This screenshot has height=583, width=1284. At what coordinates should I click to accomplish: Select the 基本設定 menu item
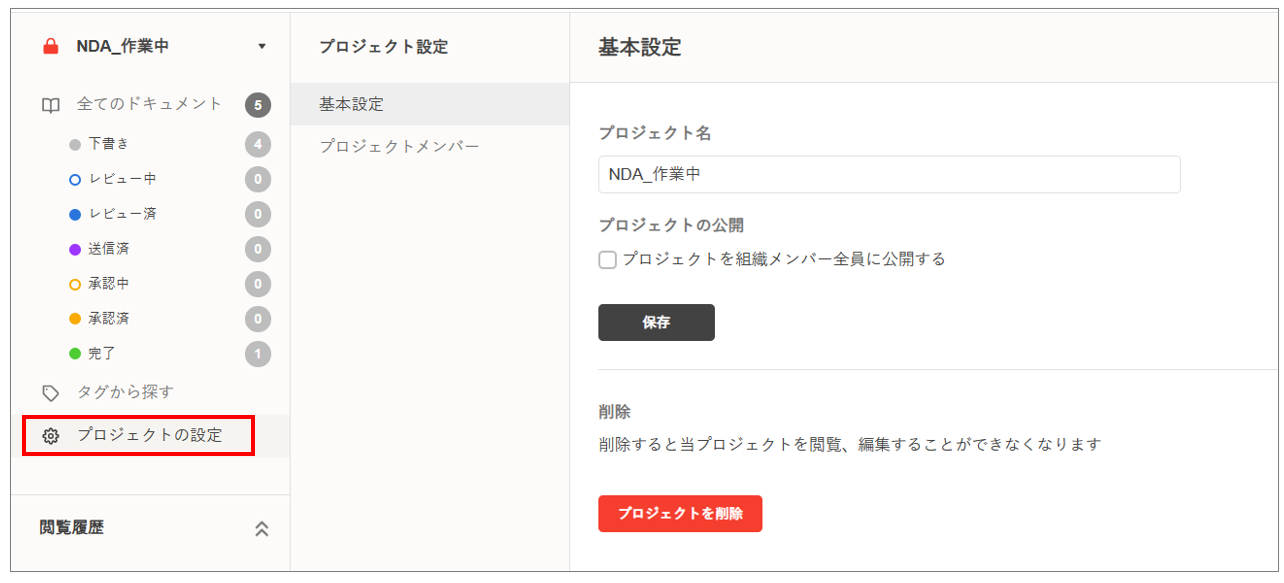coord(351,104)
